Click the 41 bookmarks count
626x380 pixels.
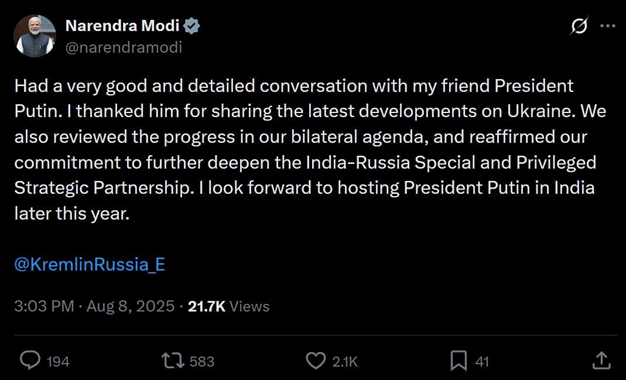482,362
